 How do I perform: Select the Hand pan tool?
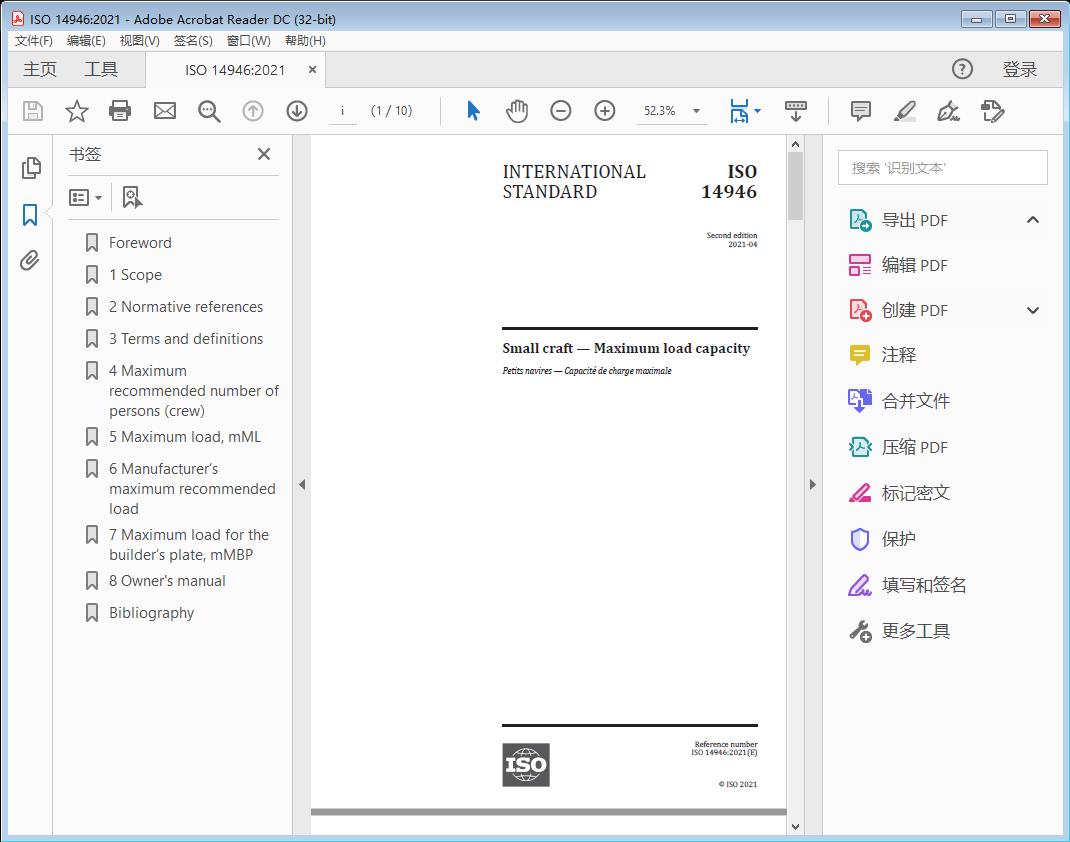point(517,111)
